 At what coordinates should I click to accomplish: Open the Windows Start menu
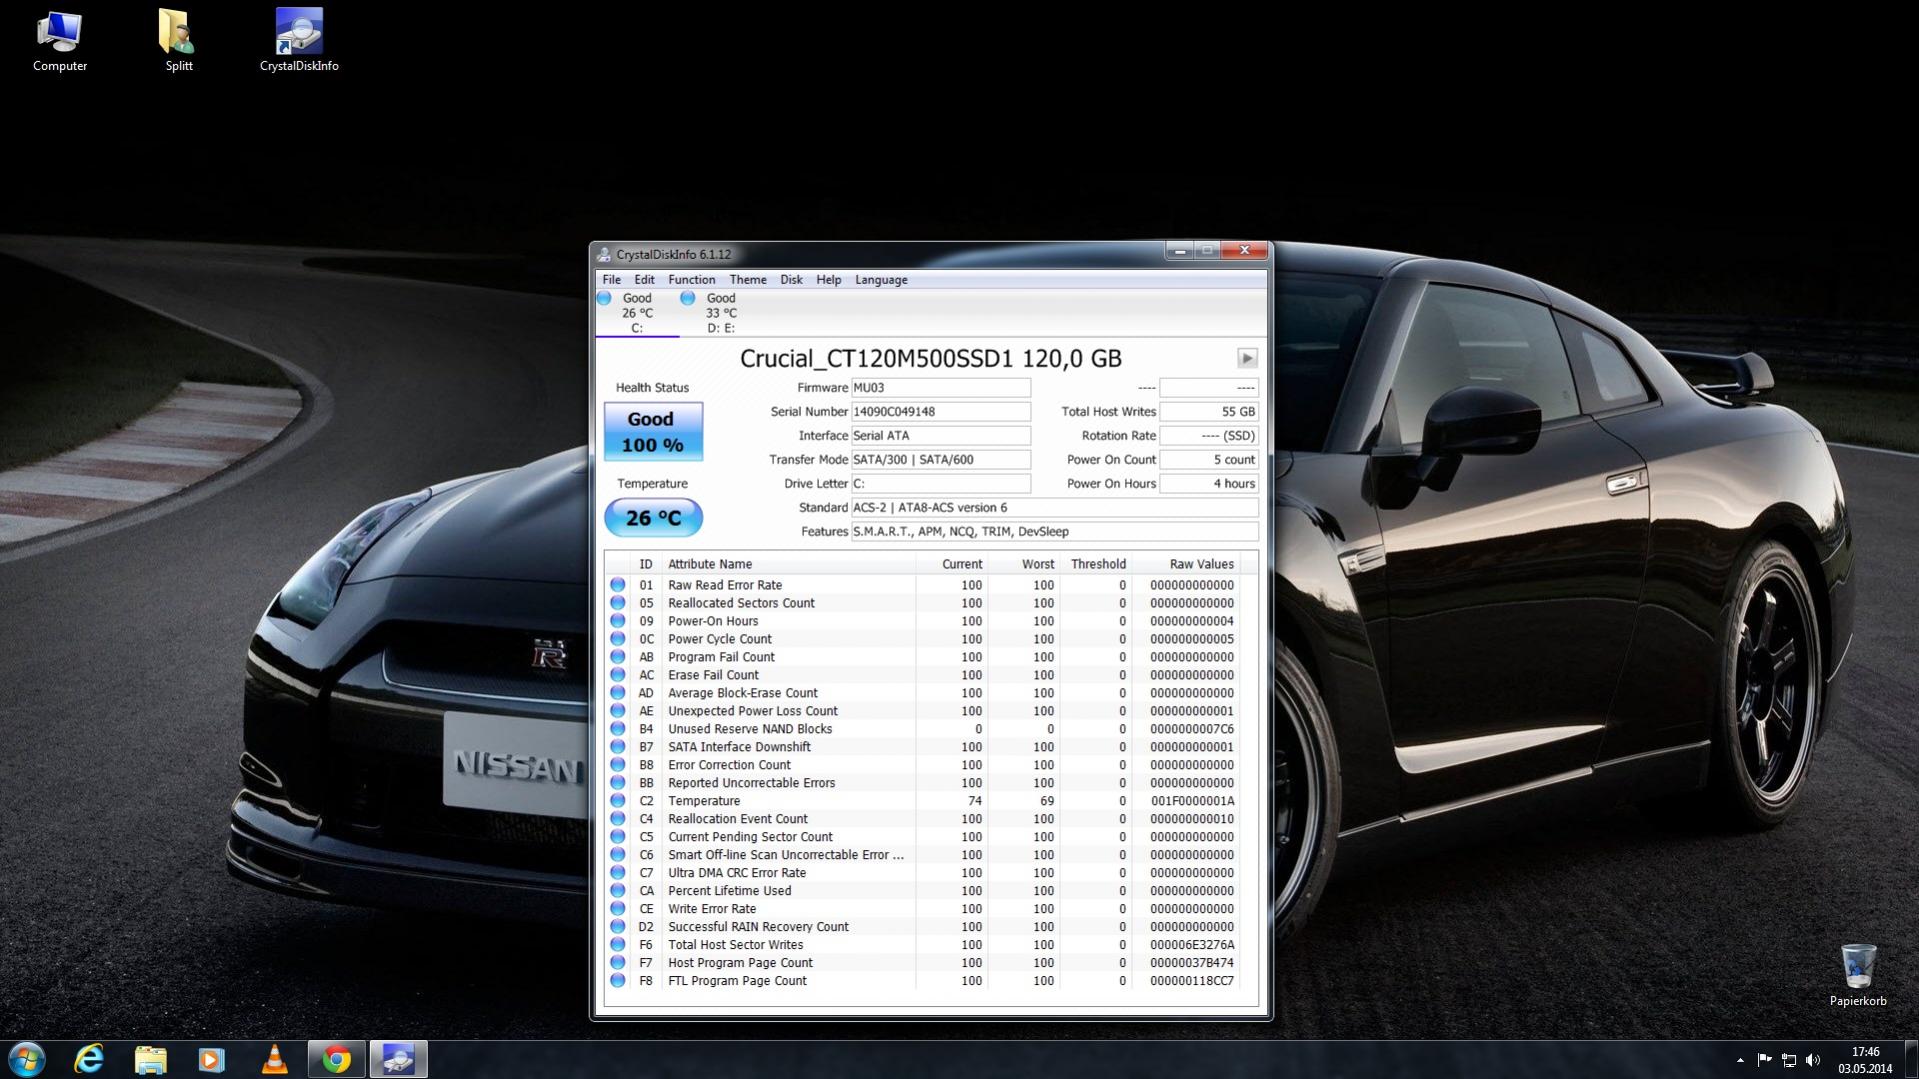click(x=27, y=1060)
